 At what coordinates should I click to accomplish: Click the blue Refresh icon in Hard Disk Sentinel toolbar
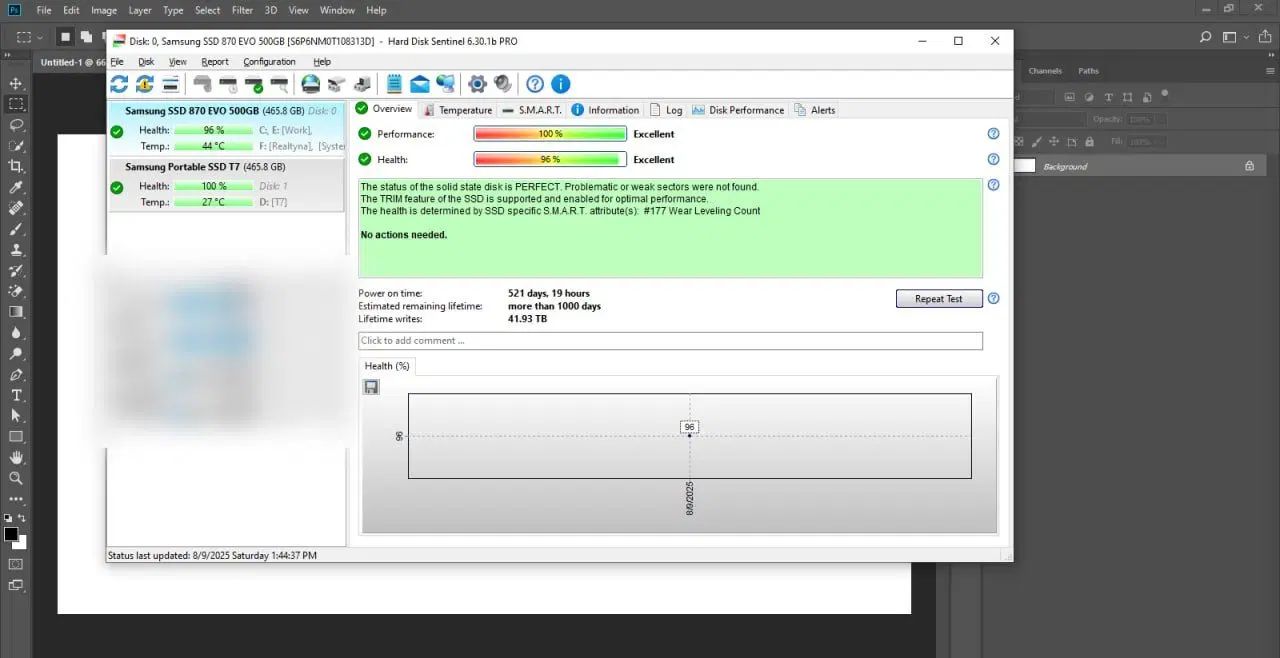tap(119, 84)
